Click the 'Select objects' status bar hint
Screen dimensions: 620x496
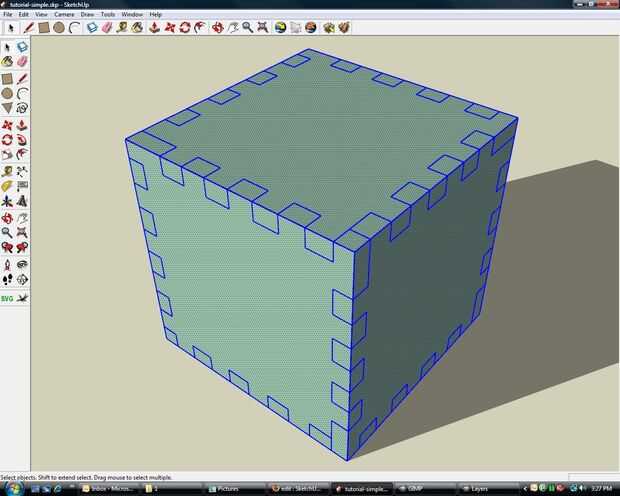coord(86,477)
